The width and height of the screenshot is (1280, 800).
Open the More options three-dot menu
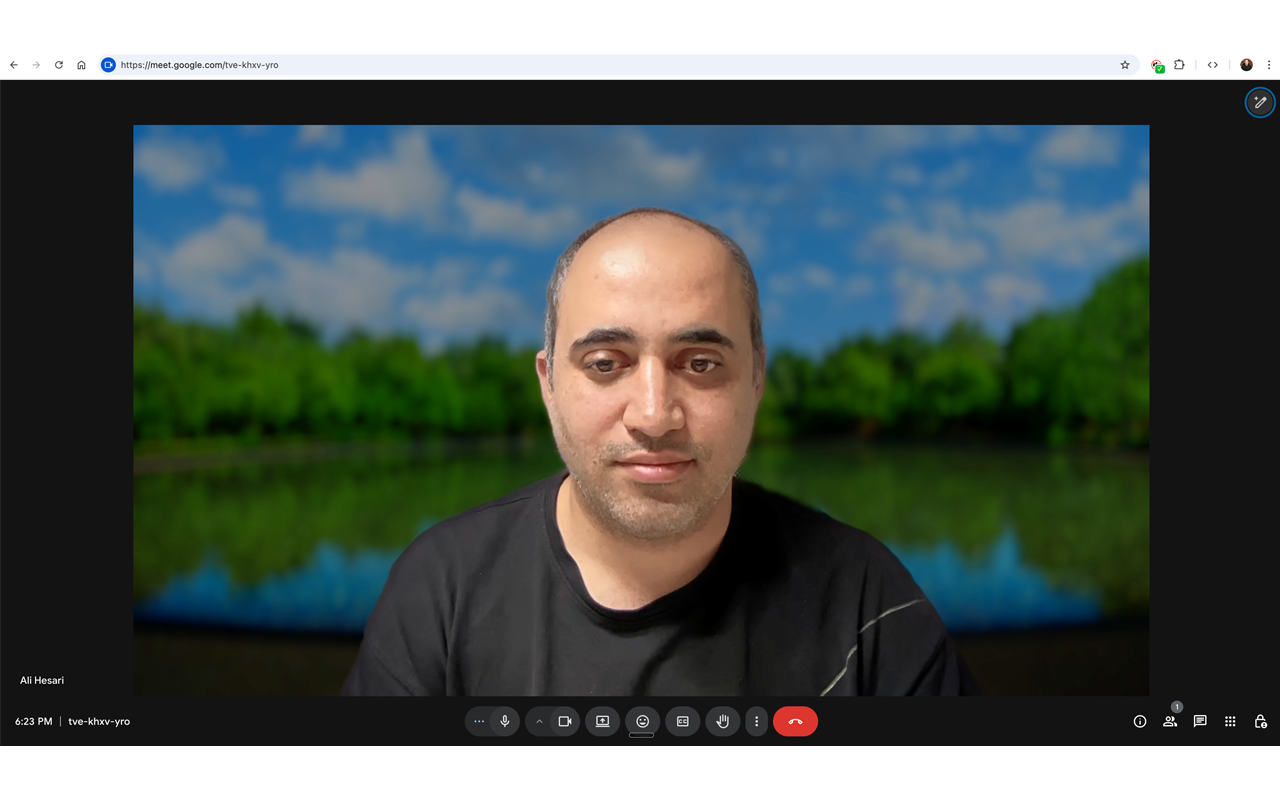point(757,721)
